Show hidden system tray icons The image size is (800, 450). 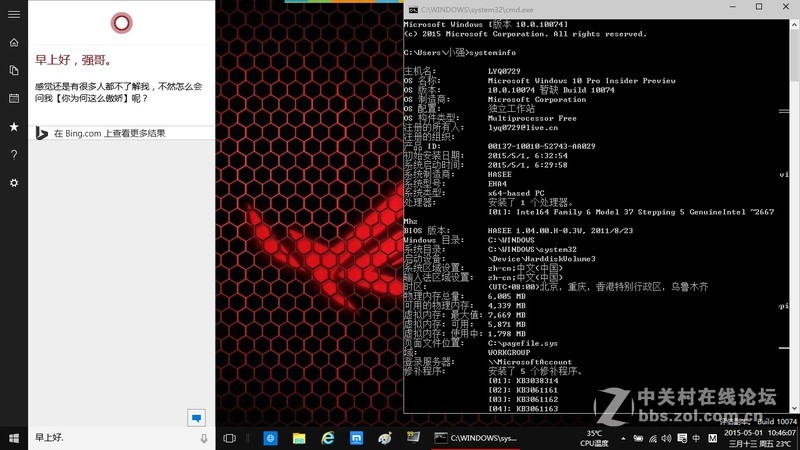[x=623, y=438]
